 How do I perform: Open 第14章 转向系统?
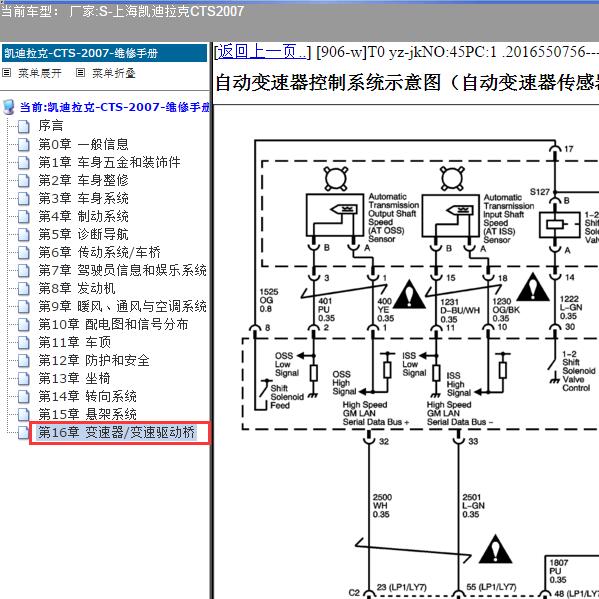87,396
